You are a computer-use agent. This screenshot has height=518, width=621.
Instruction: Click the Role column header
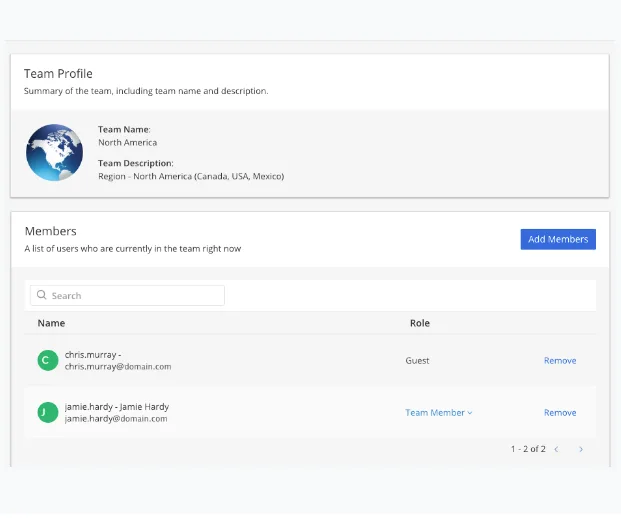(420, 323)
